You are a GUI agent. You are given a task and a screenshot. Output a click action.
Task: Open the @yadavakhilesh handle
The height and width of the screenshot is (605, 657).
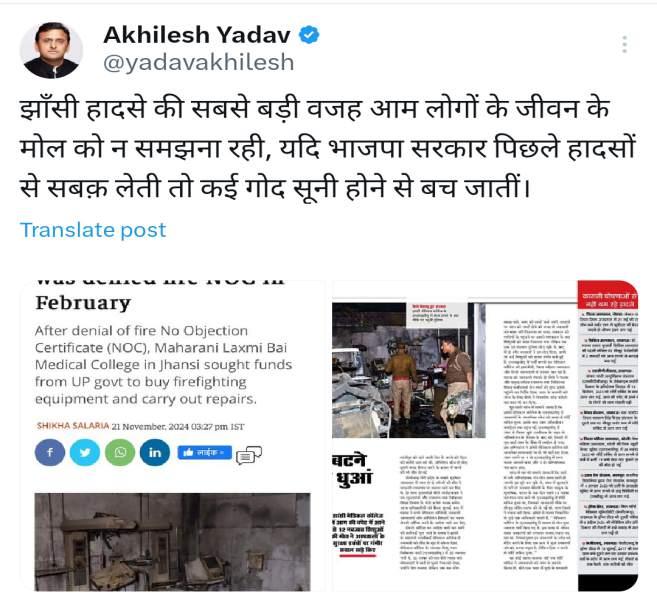pyautogui.click(x=199, y=62)
